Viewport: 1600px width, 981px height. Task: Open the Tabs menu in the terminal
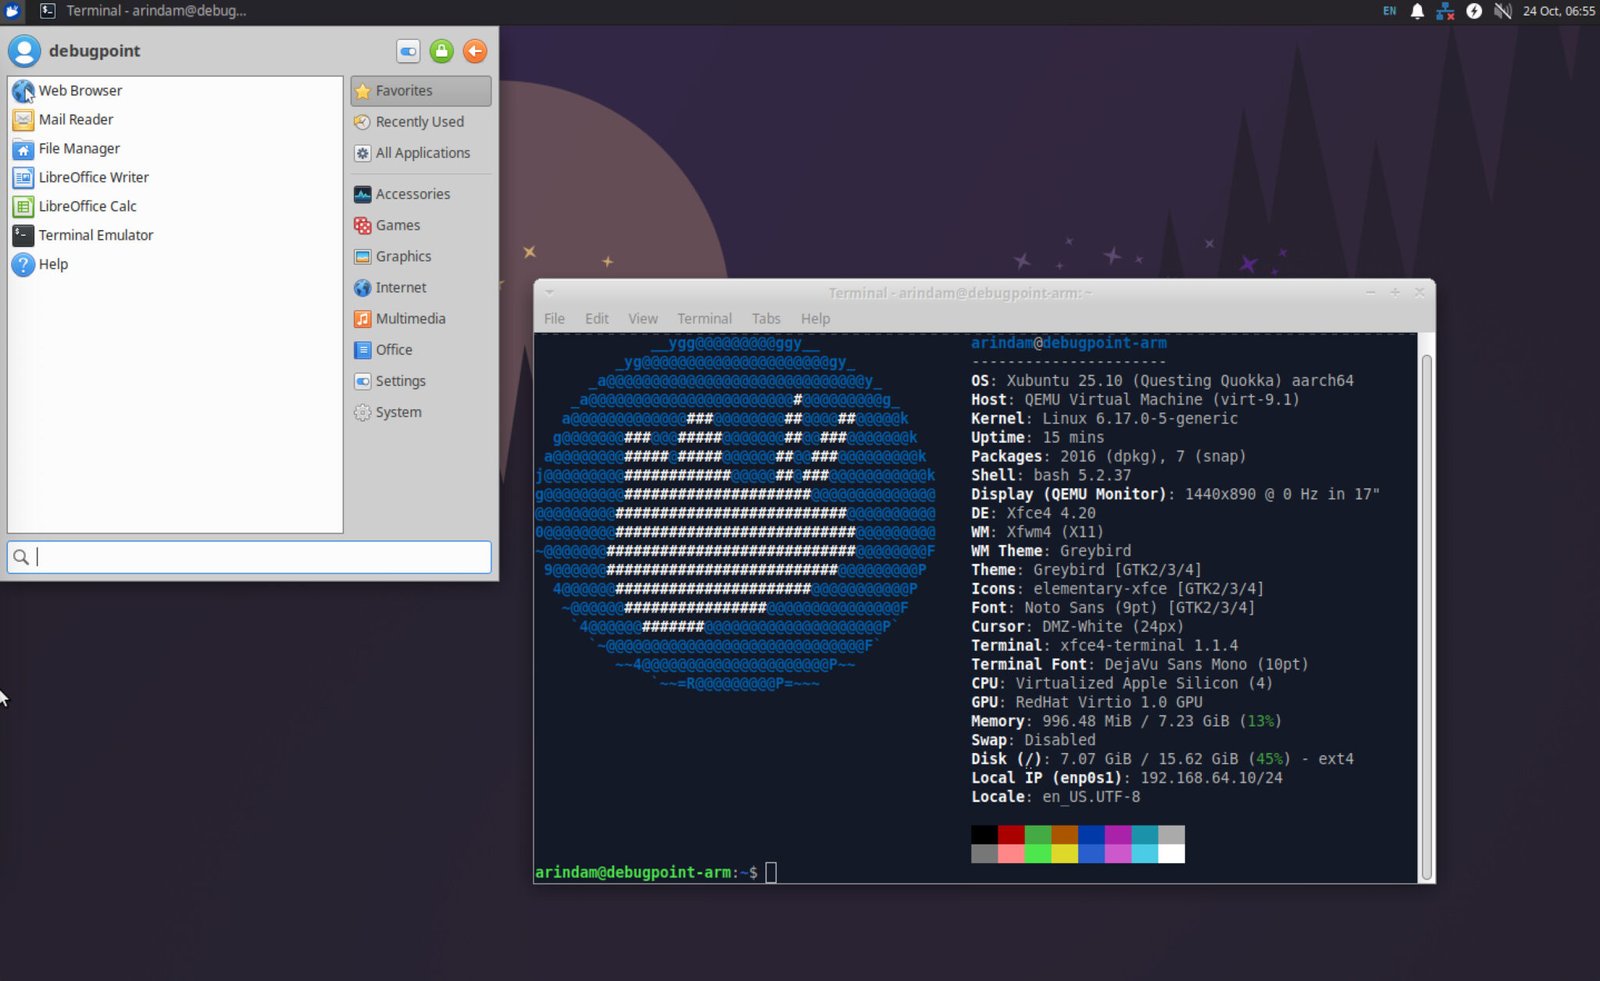coord(766,318)
